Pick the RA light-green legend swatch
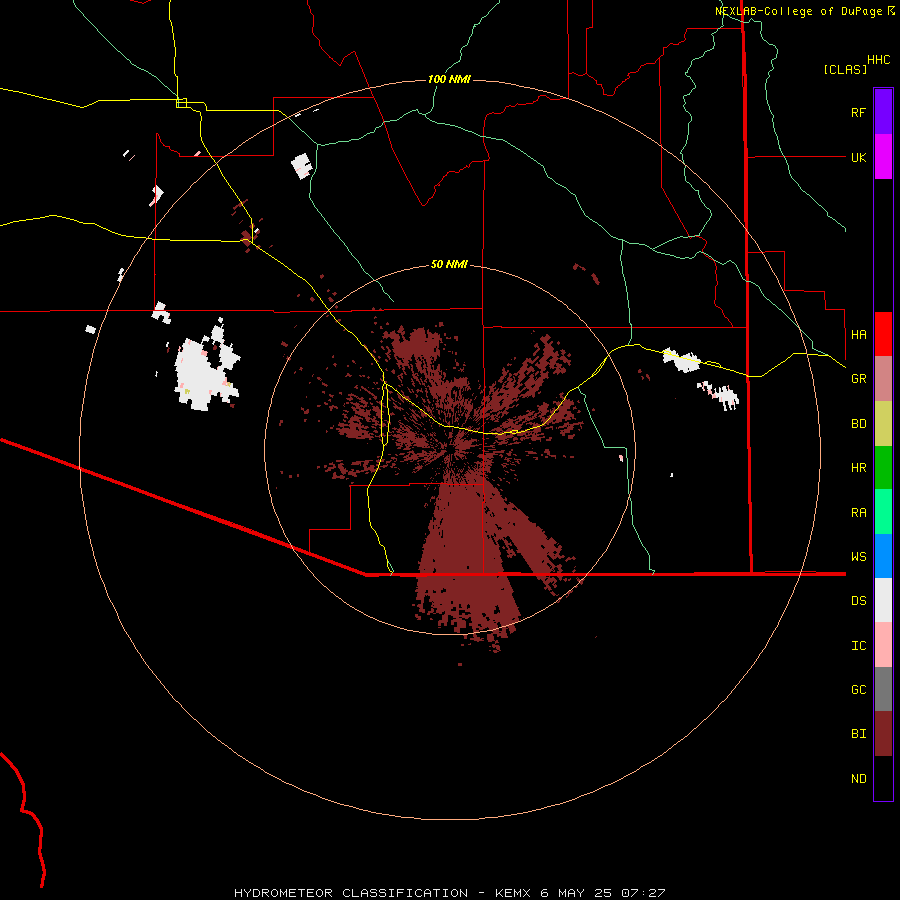900x900 pixels. [x=883, y=512]
